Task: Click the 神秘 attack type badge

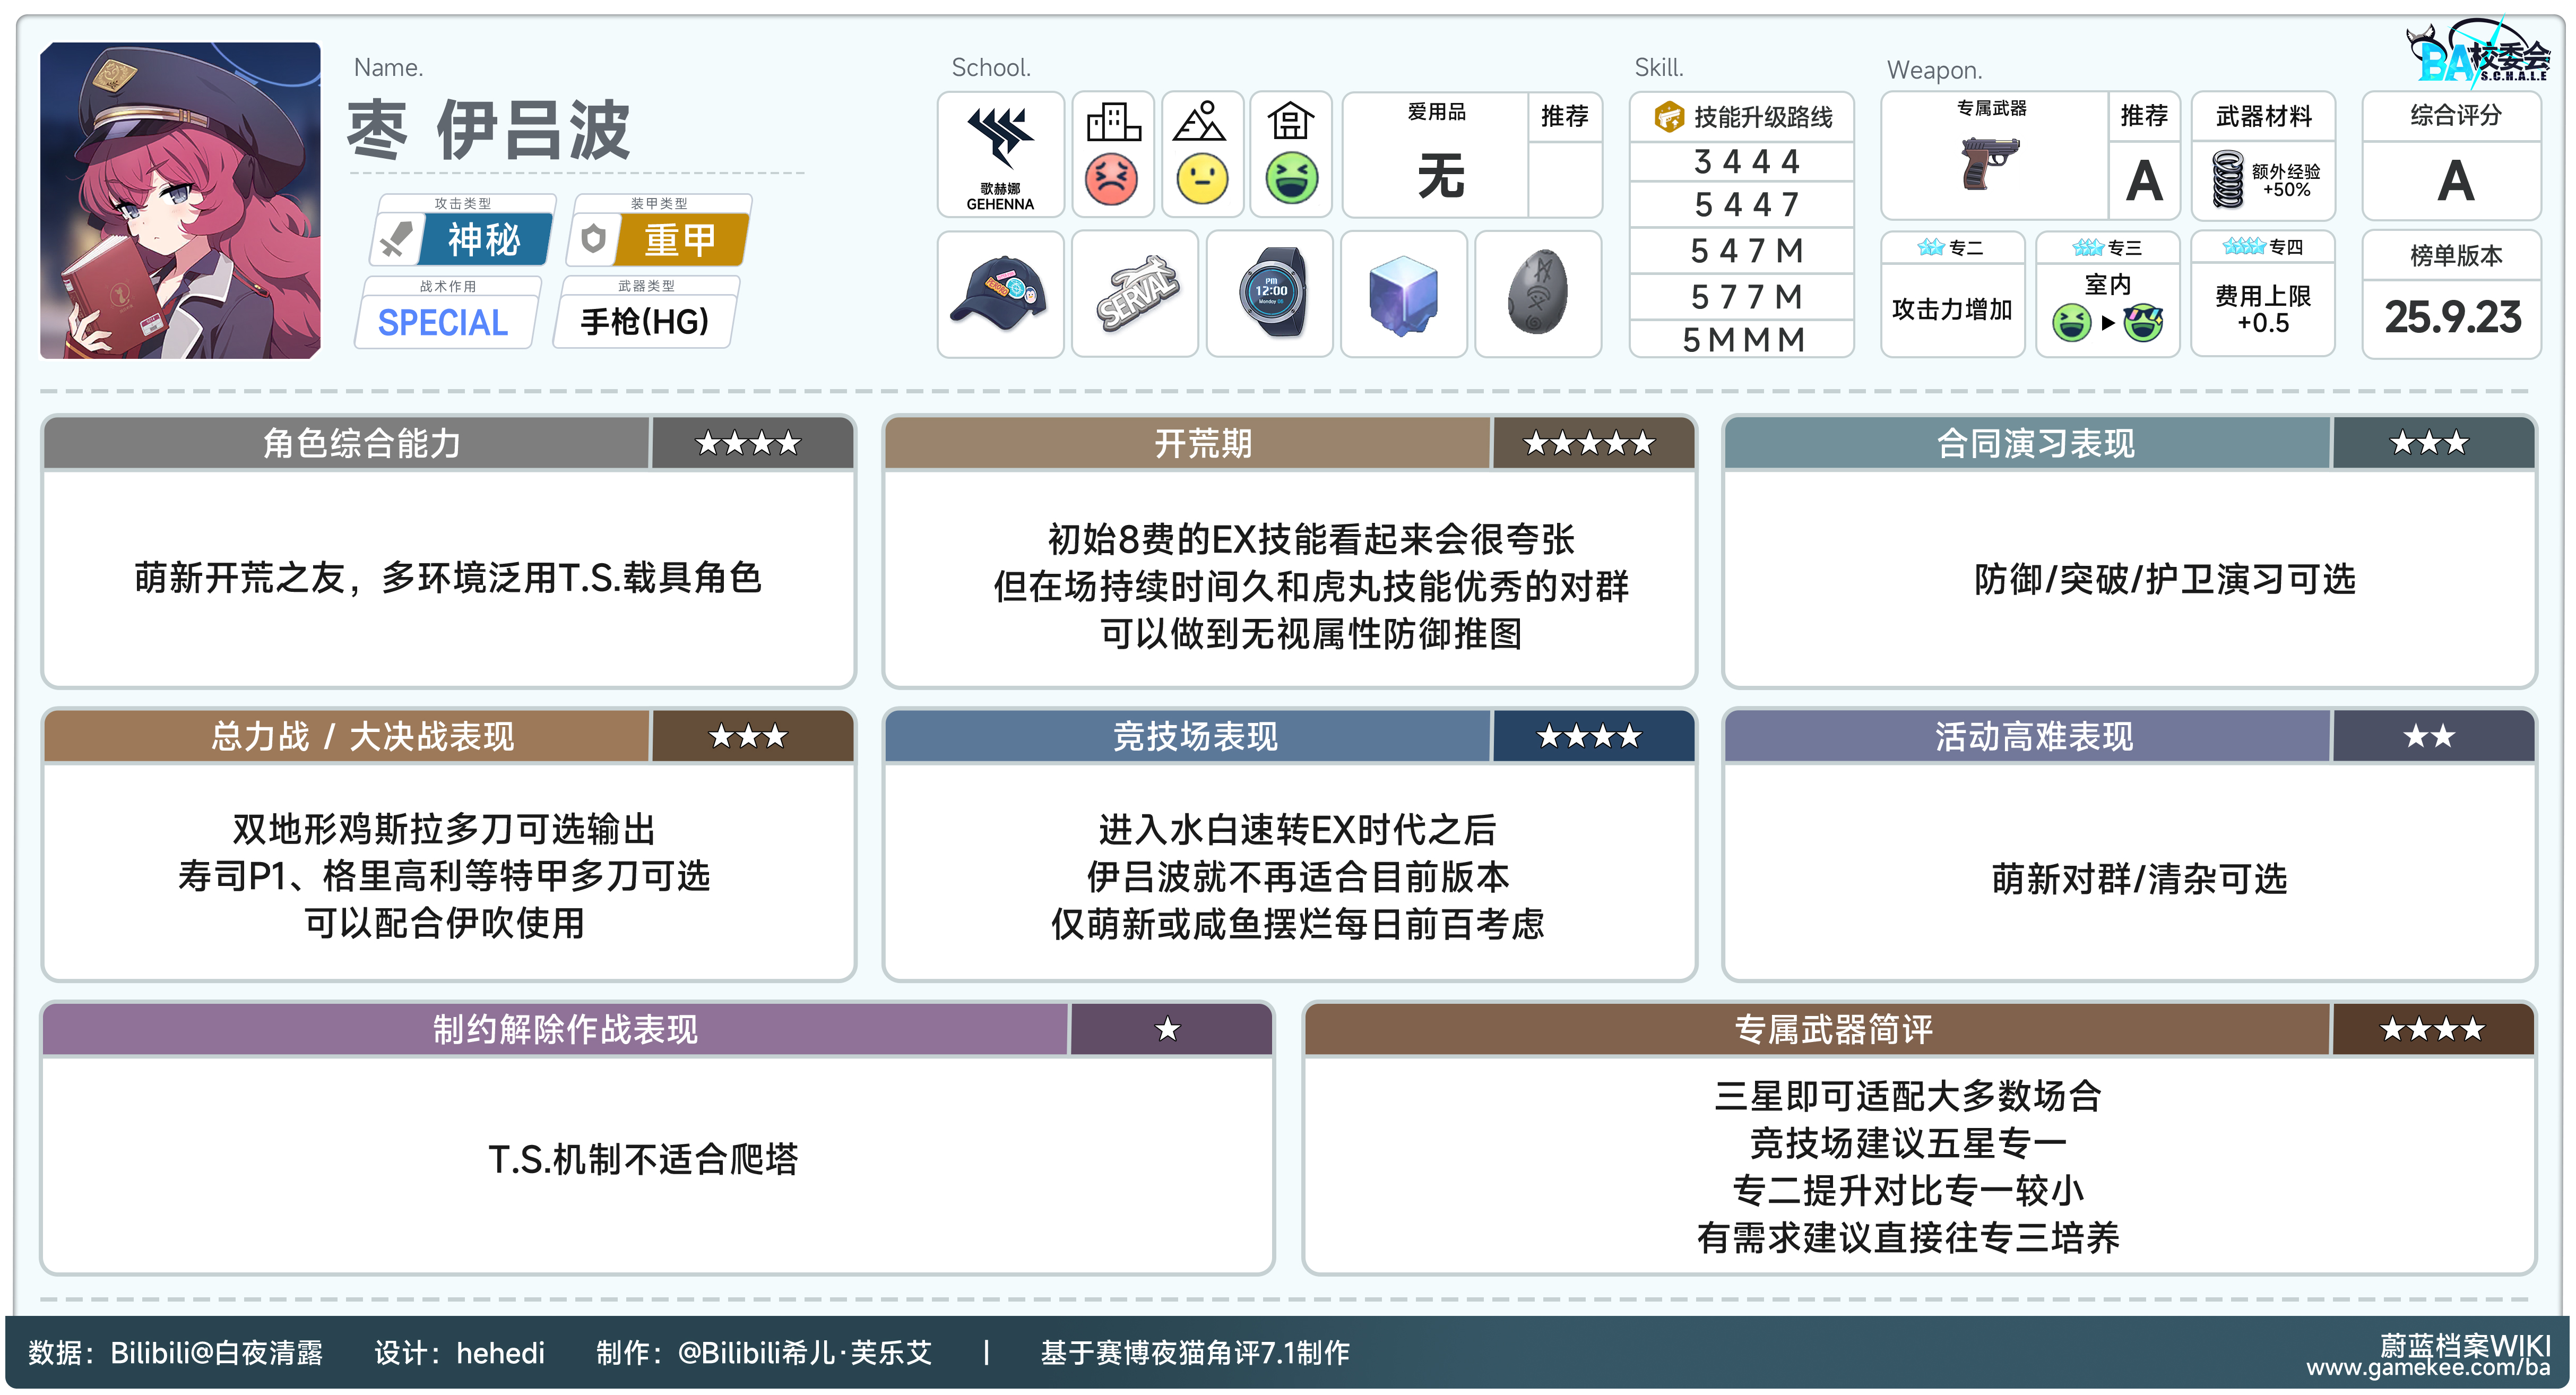Action: [484, 240]
